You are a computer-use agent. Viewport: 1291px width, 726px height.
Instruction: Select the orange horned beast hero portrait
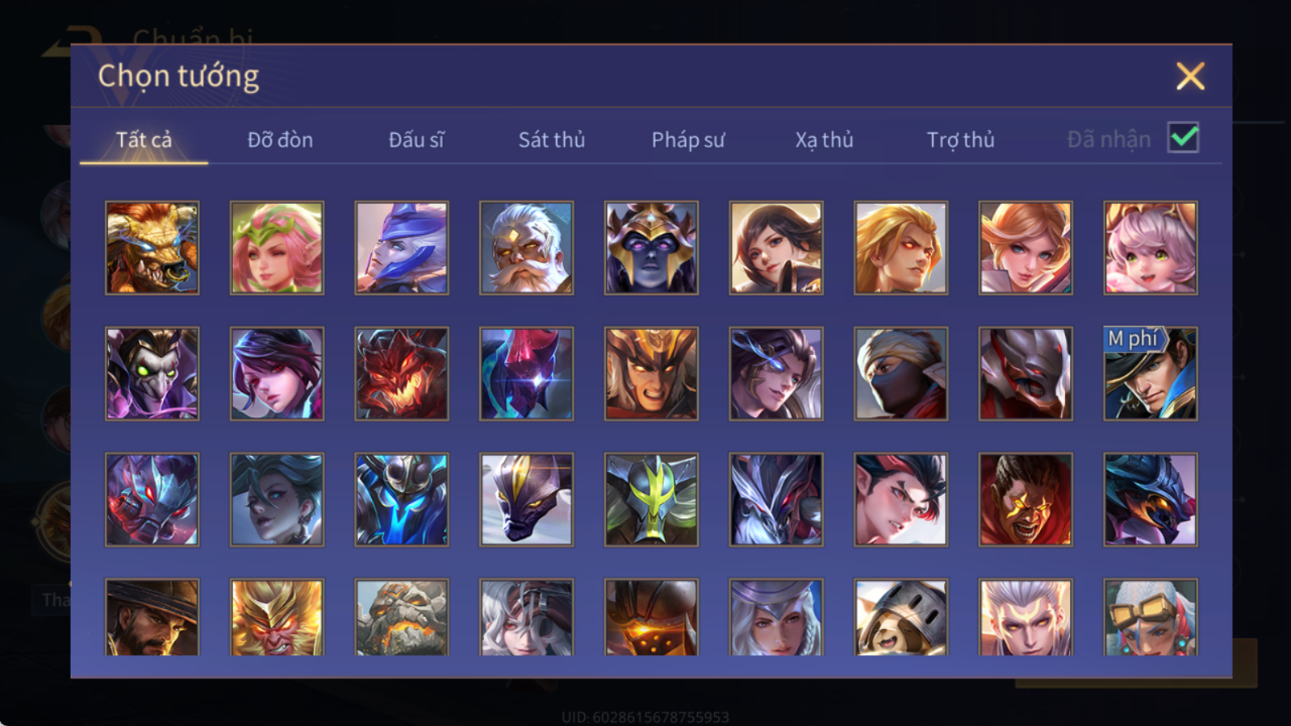coord(152,248)
